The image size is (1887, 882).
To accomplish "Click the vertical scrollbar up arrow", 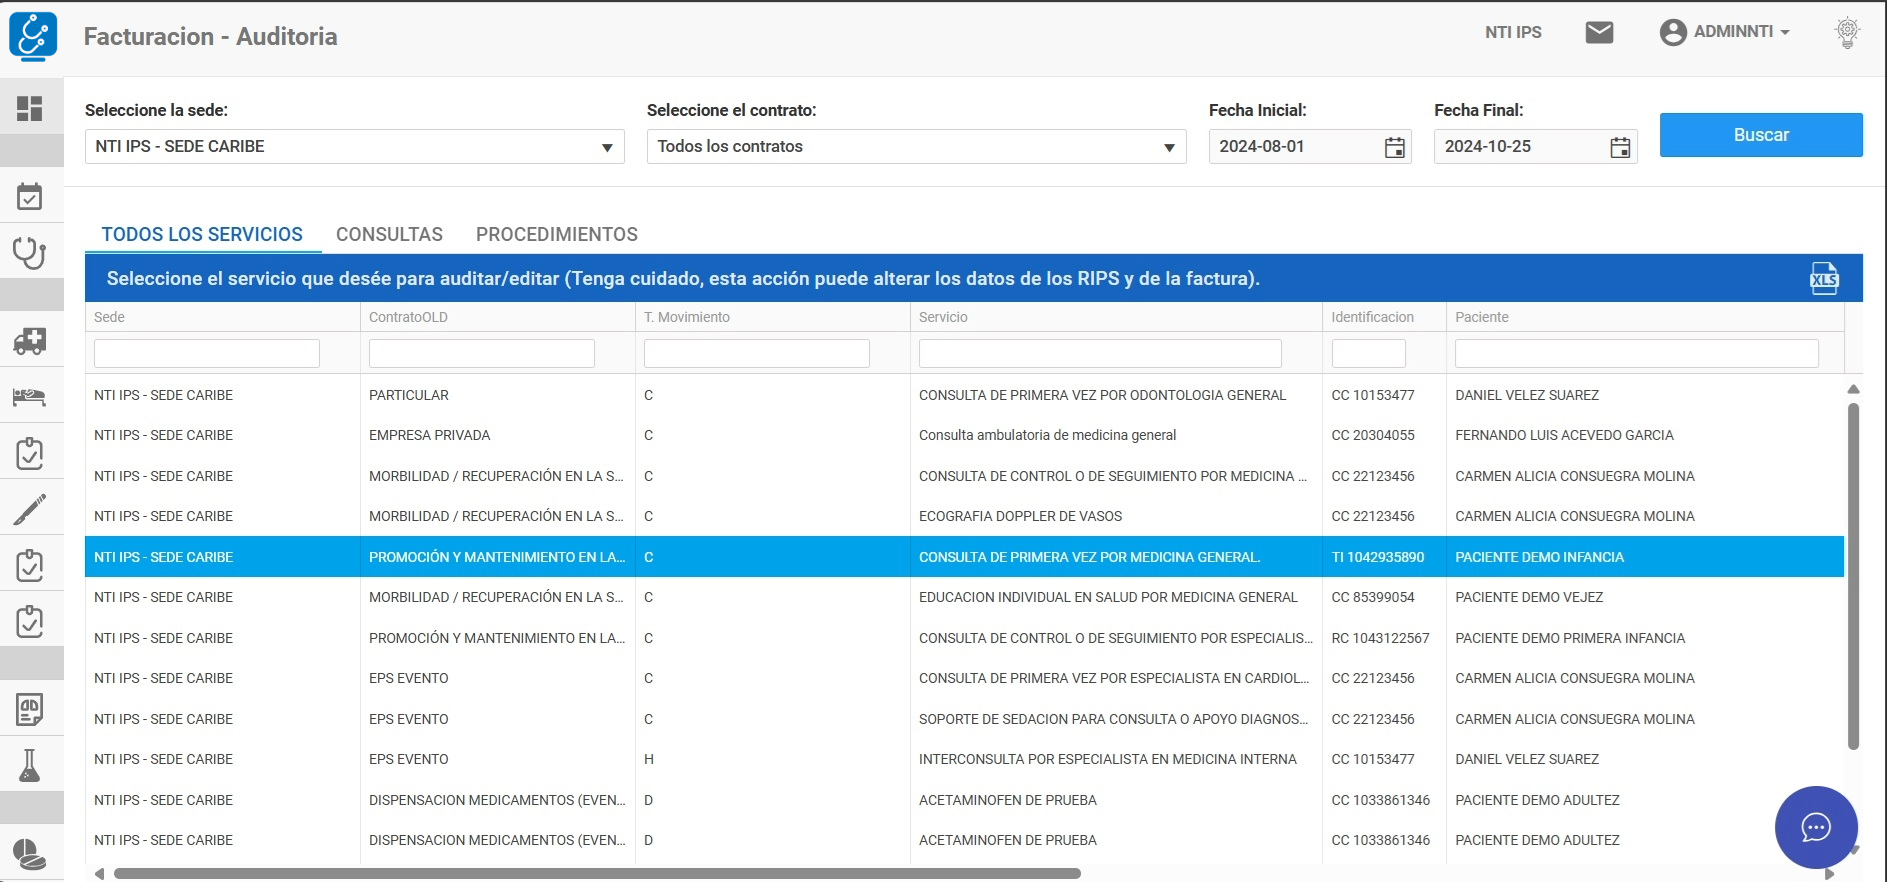I will click(1853, 389).
